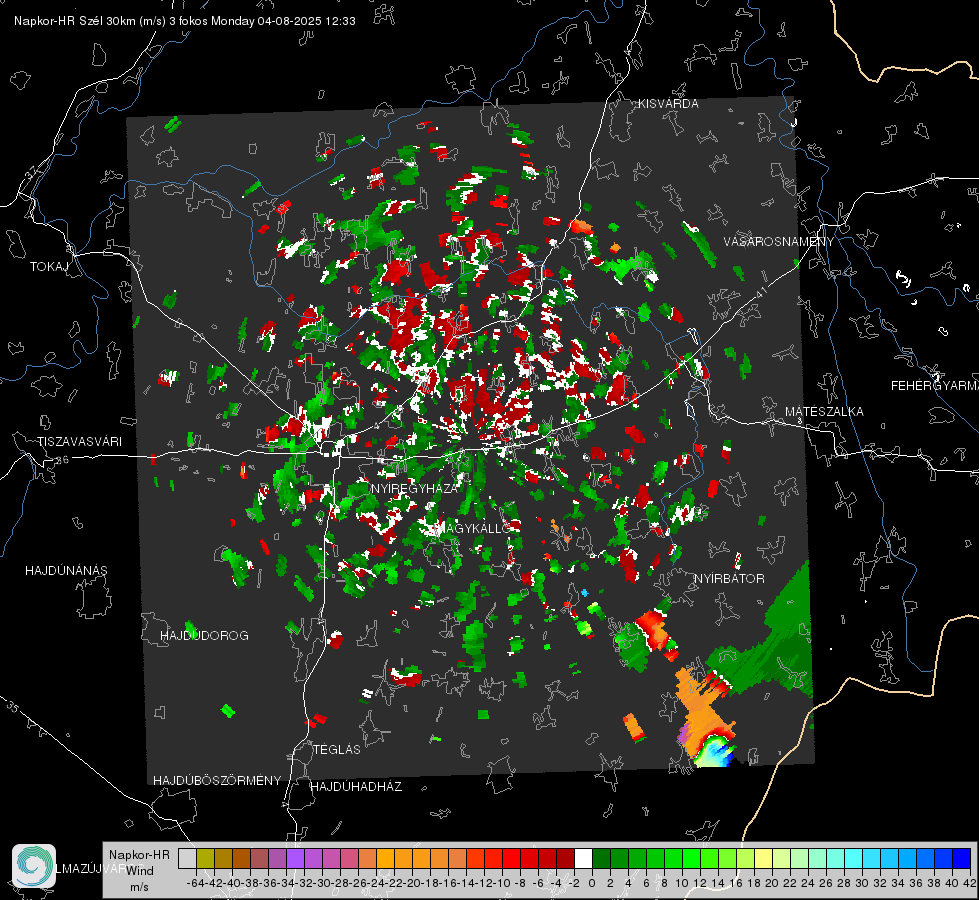Click the NYÍRBÁTOR label

point(729,579)
